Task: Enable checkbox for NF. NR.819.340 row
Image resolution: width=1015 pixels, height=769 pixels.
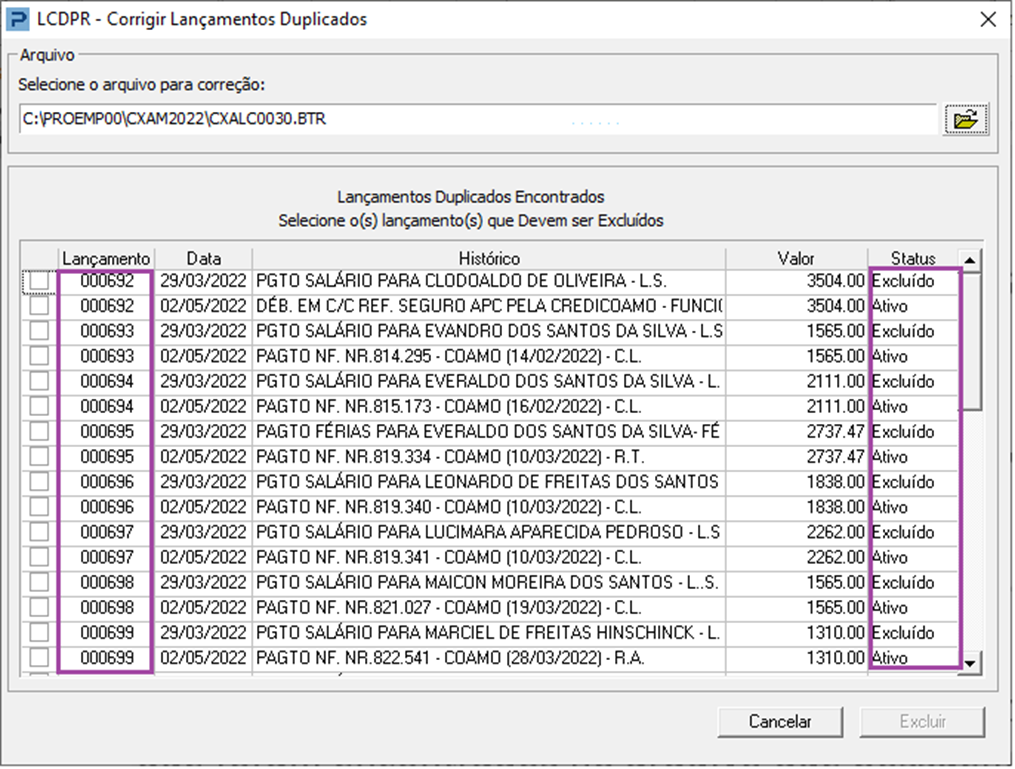Action: [39, 507]
